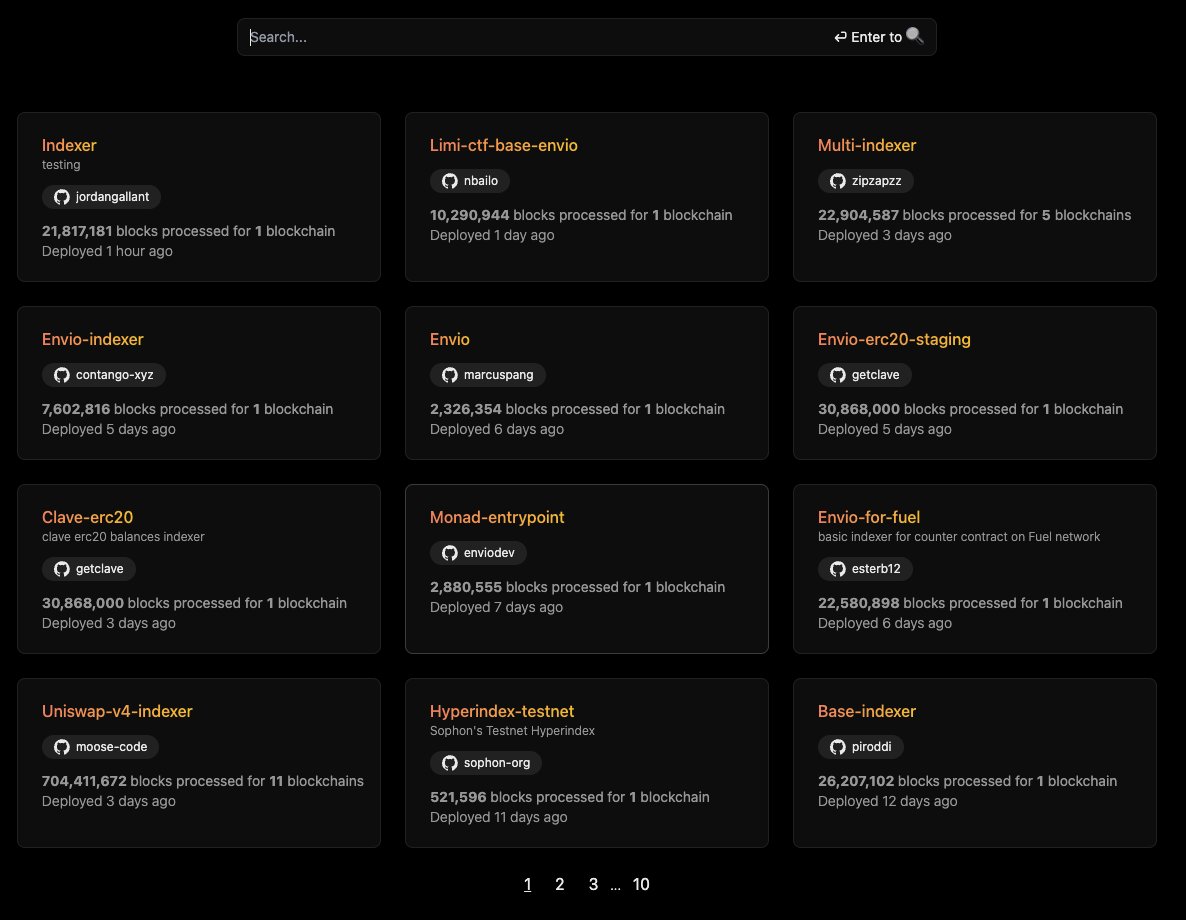Click GitHub icon next to enviodev
Image resolution: width=1186 pixels, height=920 pixels.
(450, 553)
